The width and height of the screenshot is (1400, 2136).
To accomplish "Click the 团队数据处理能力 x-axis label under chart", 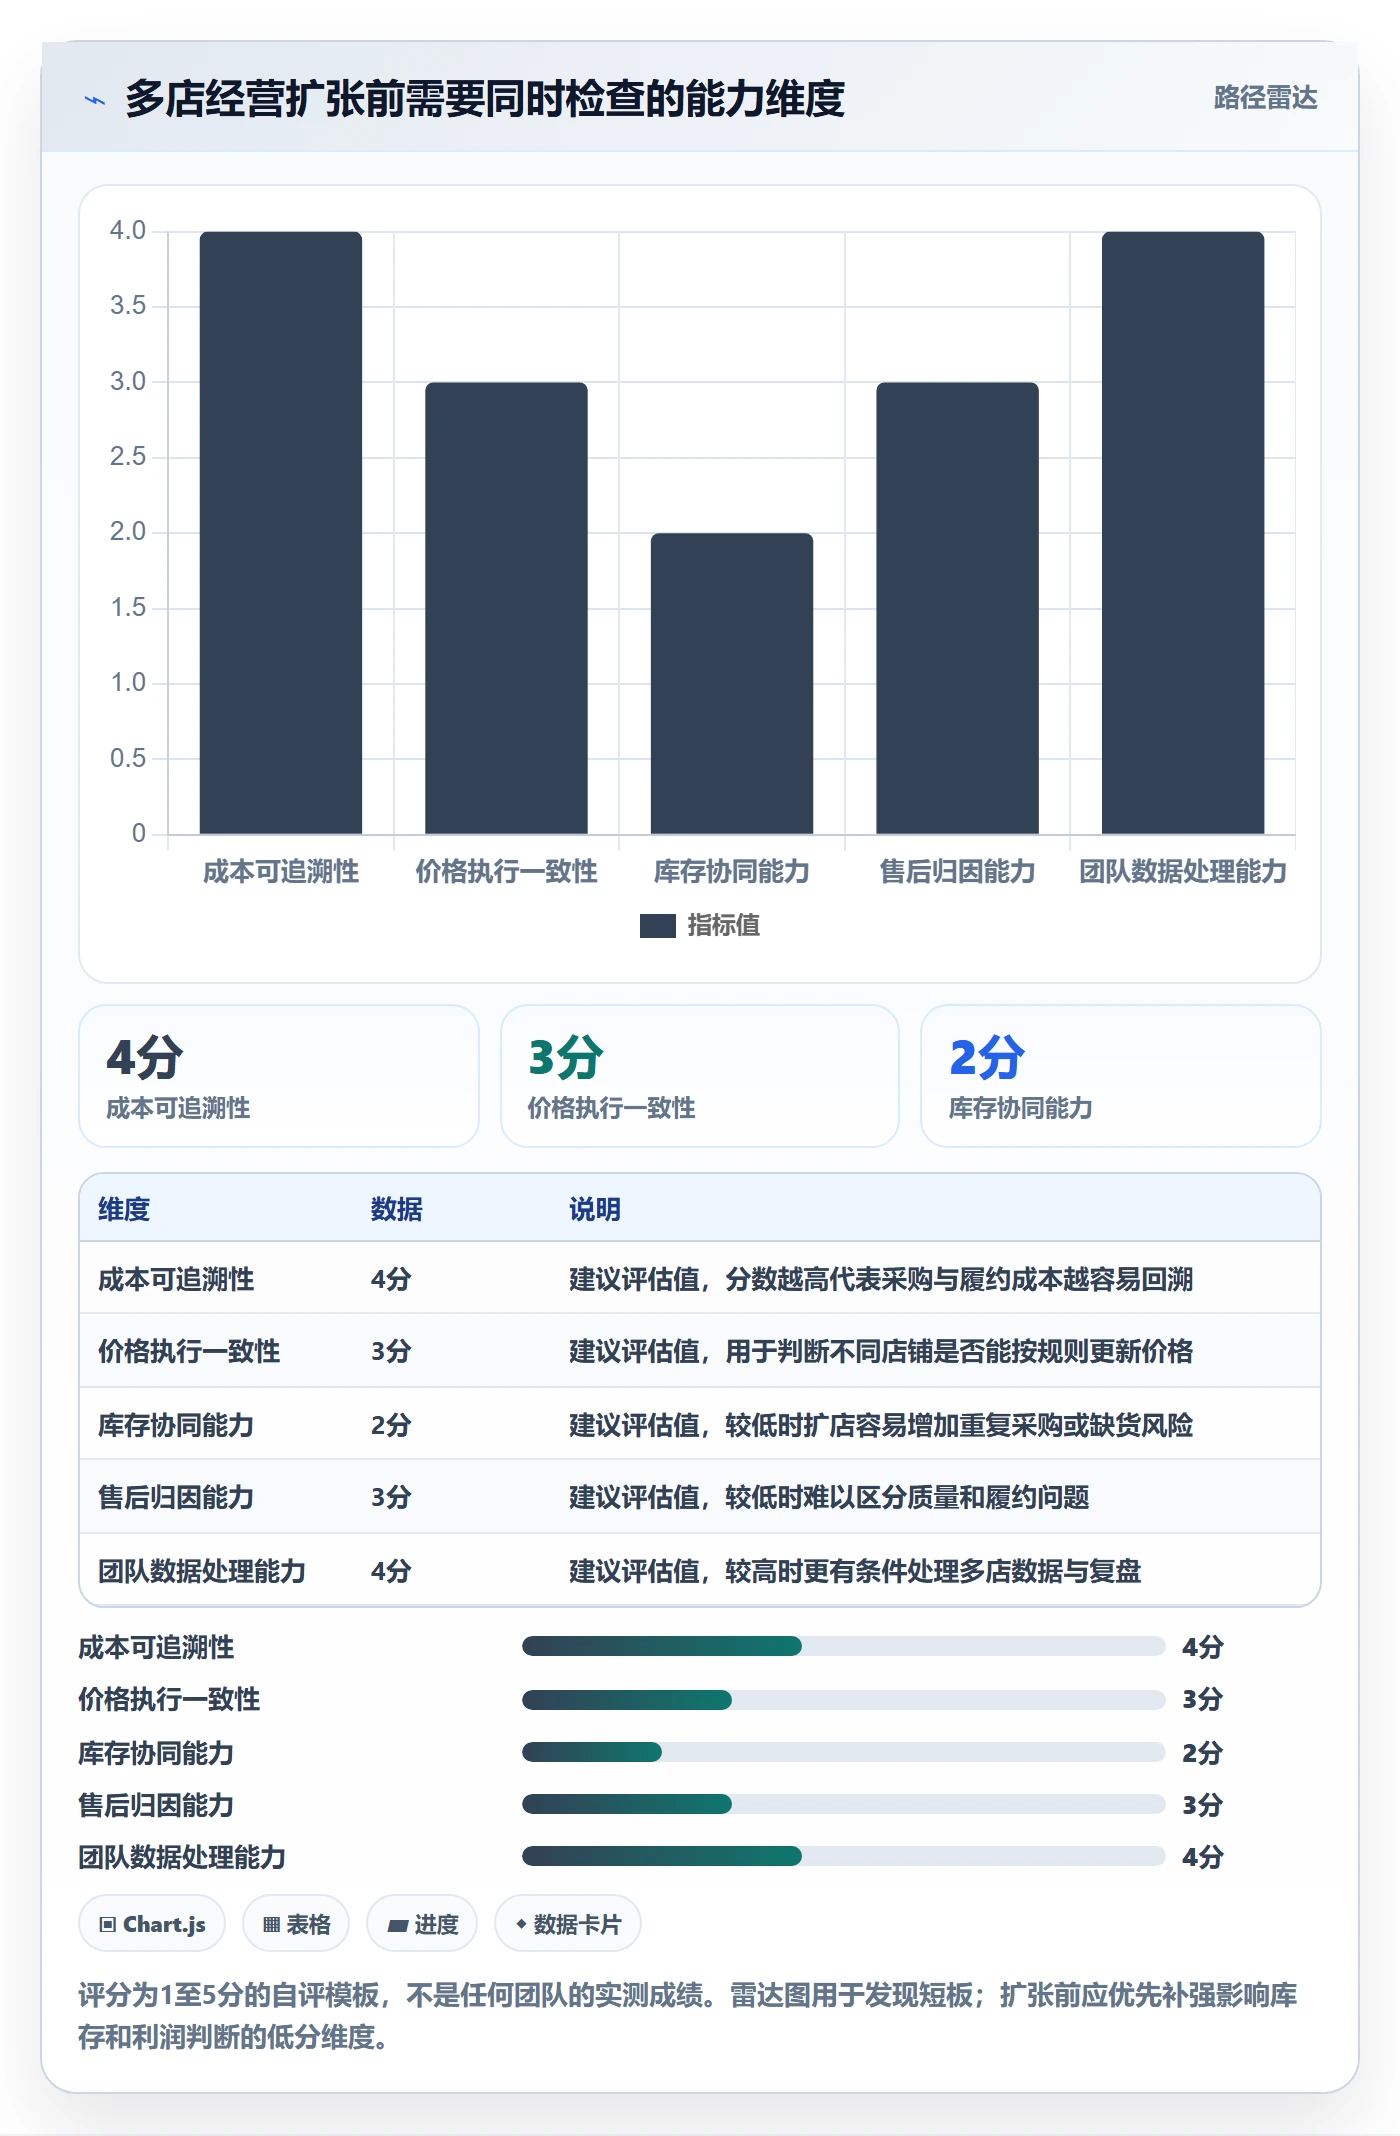I will tap(1183, 872).
